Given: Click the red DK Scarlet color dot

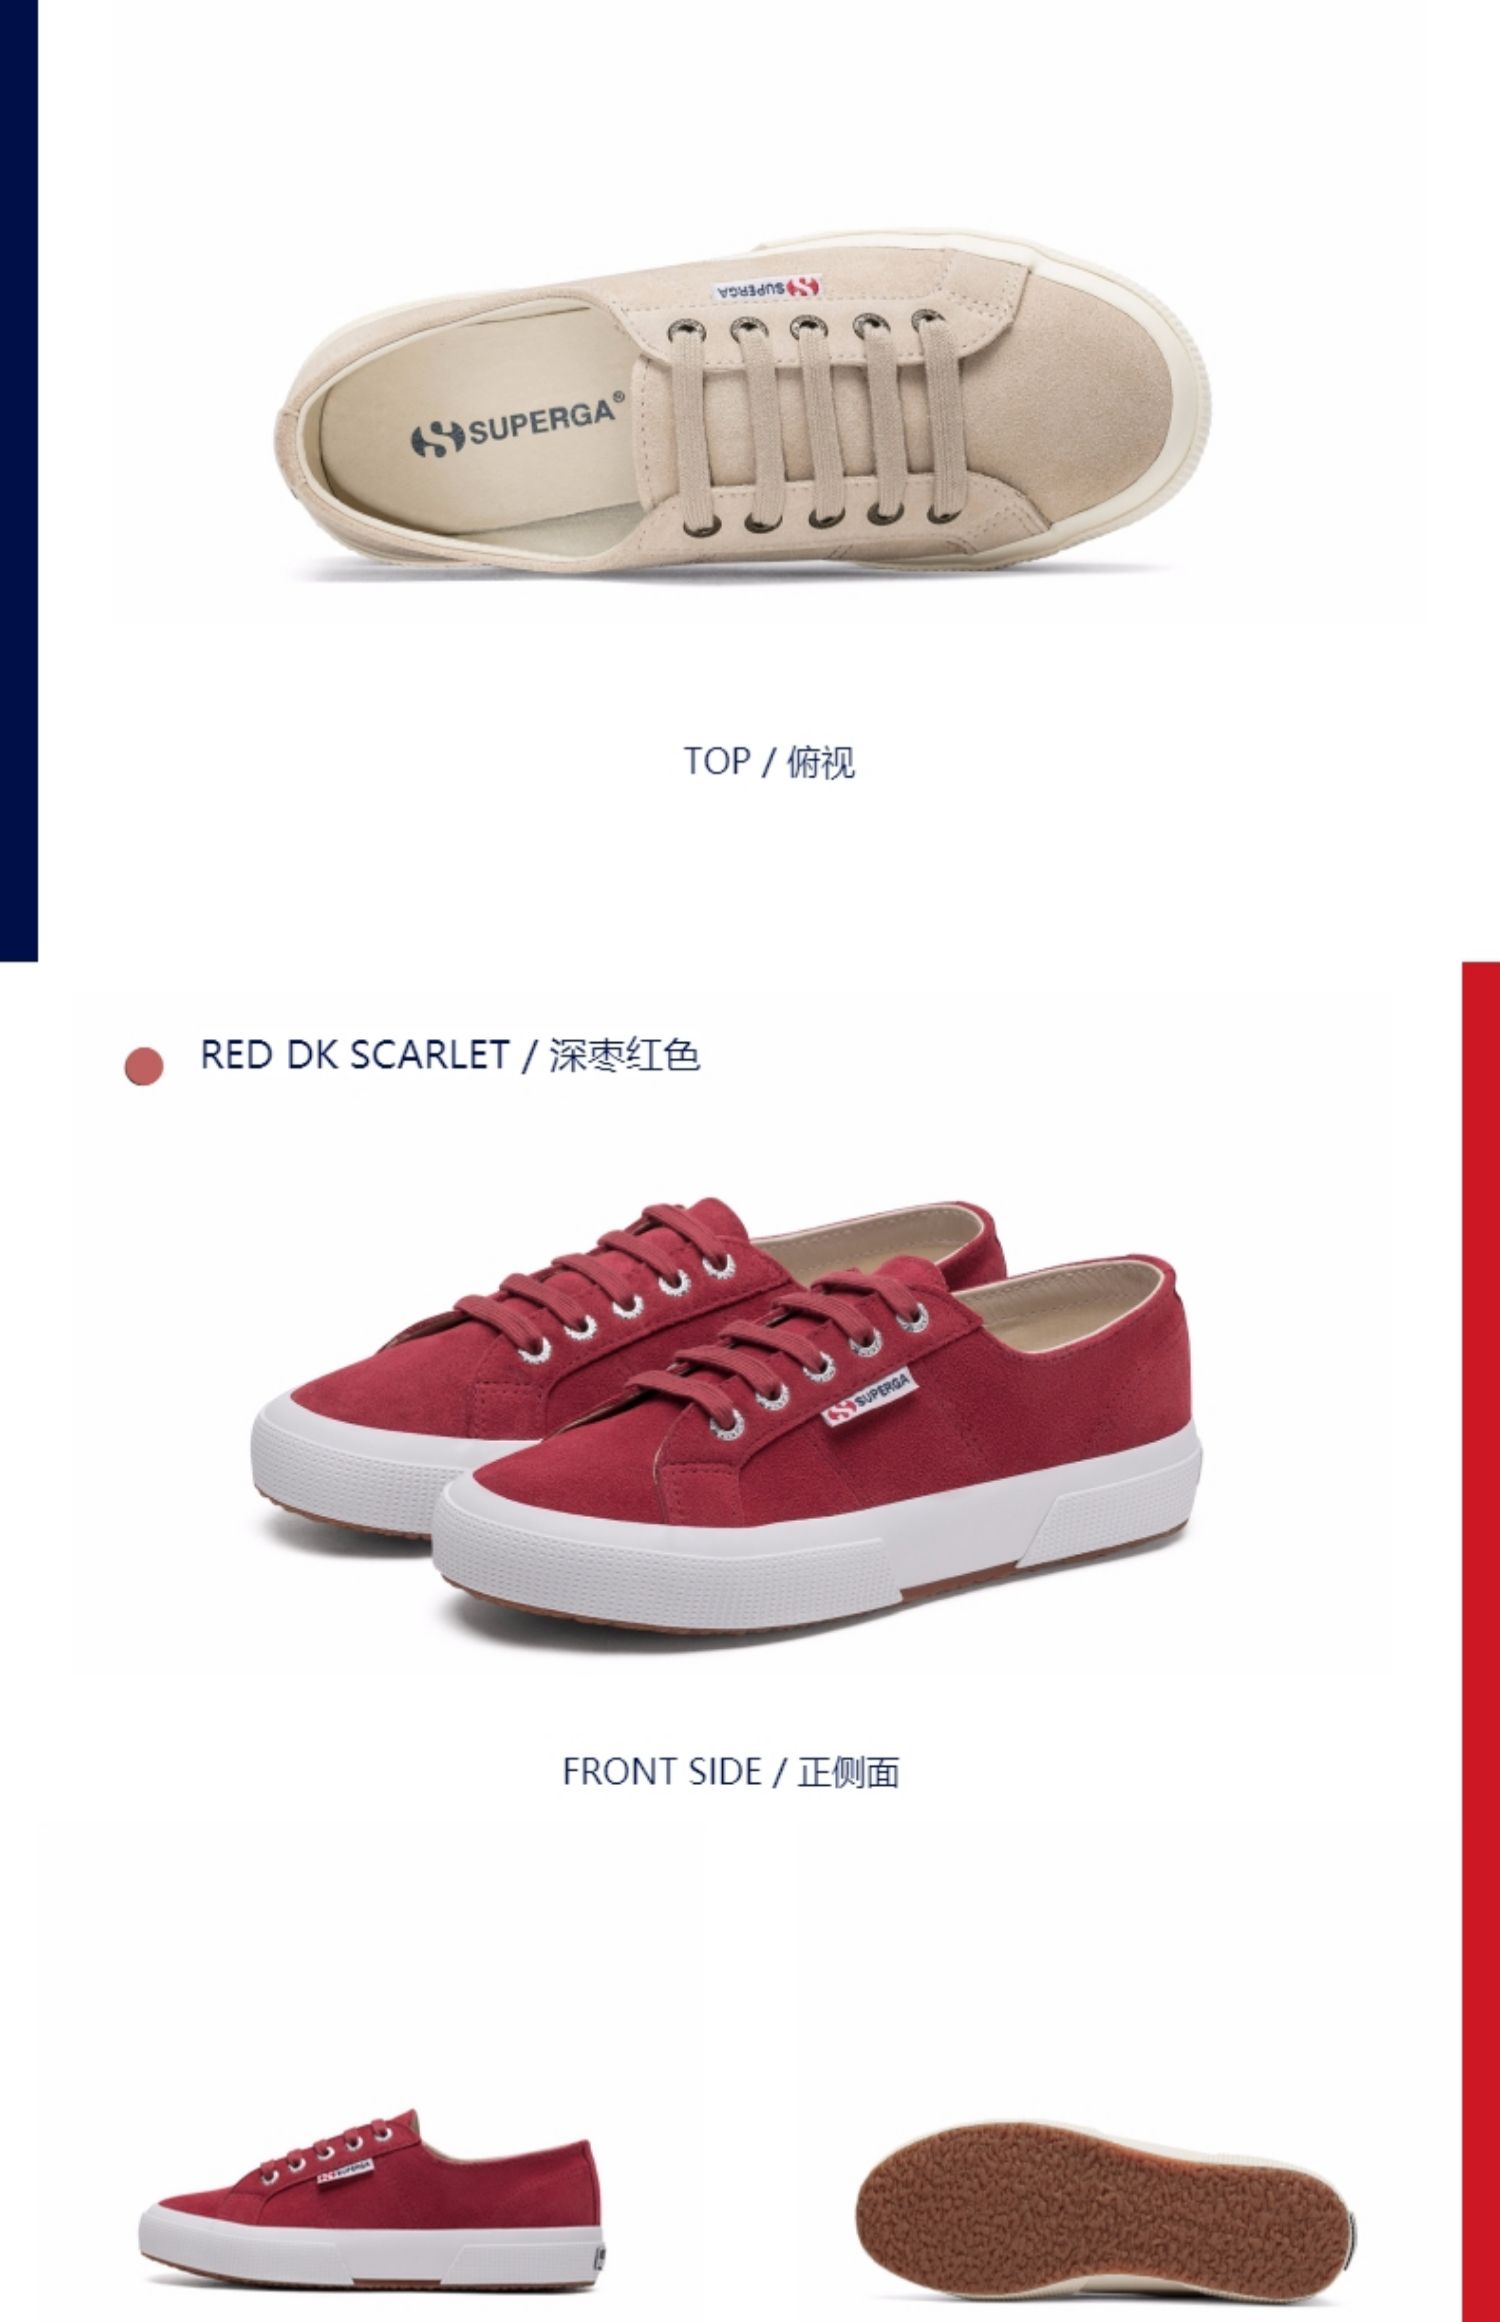Looking at the screenshot, I should [x=144, y=1066].
